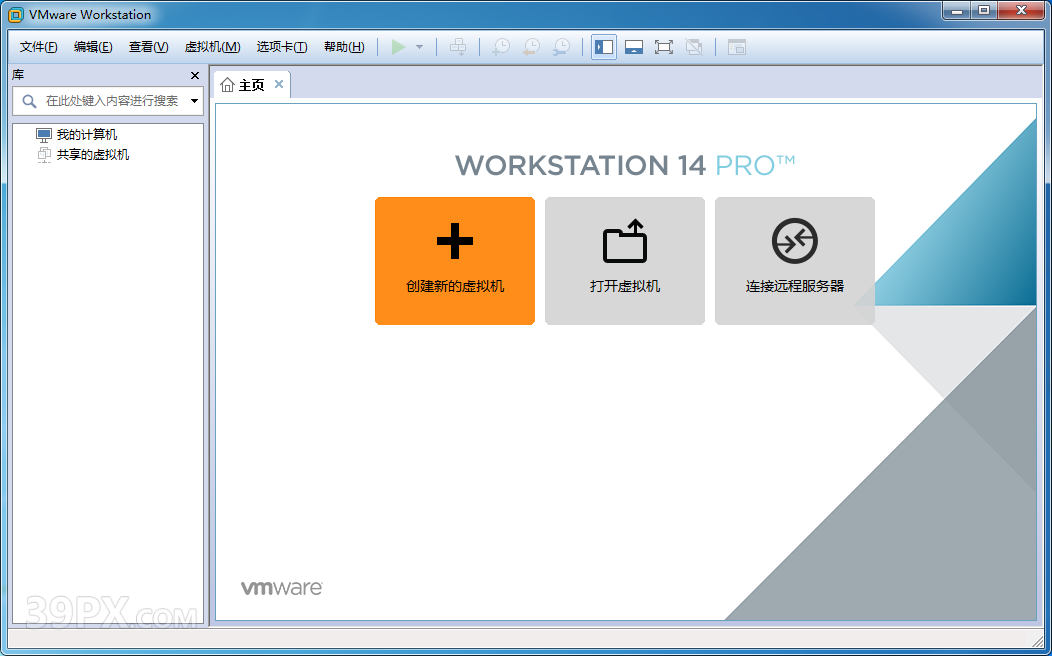Click the VMware Workstation title bar icon

point(15,14)
